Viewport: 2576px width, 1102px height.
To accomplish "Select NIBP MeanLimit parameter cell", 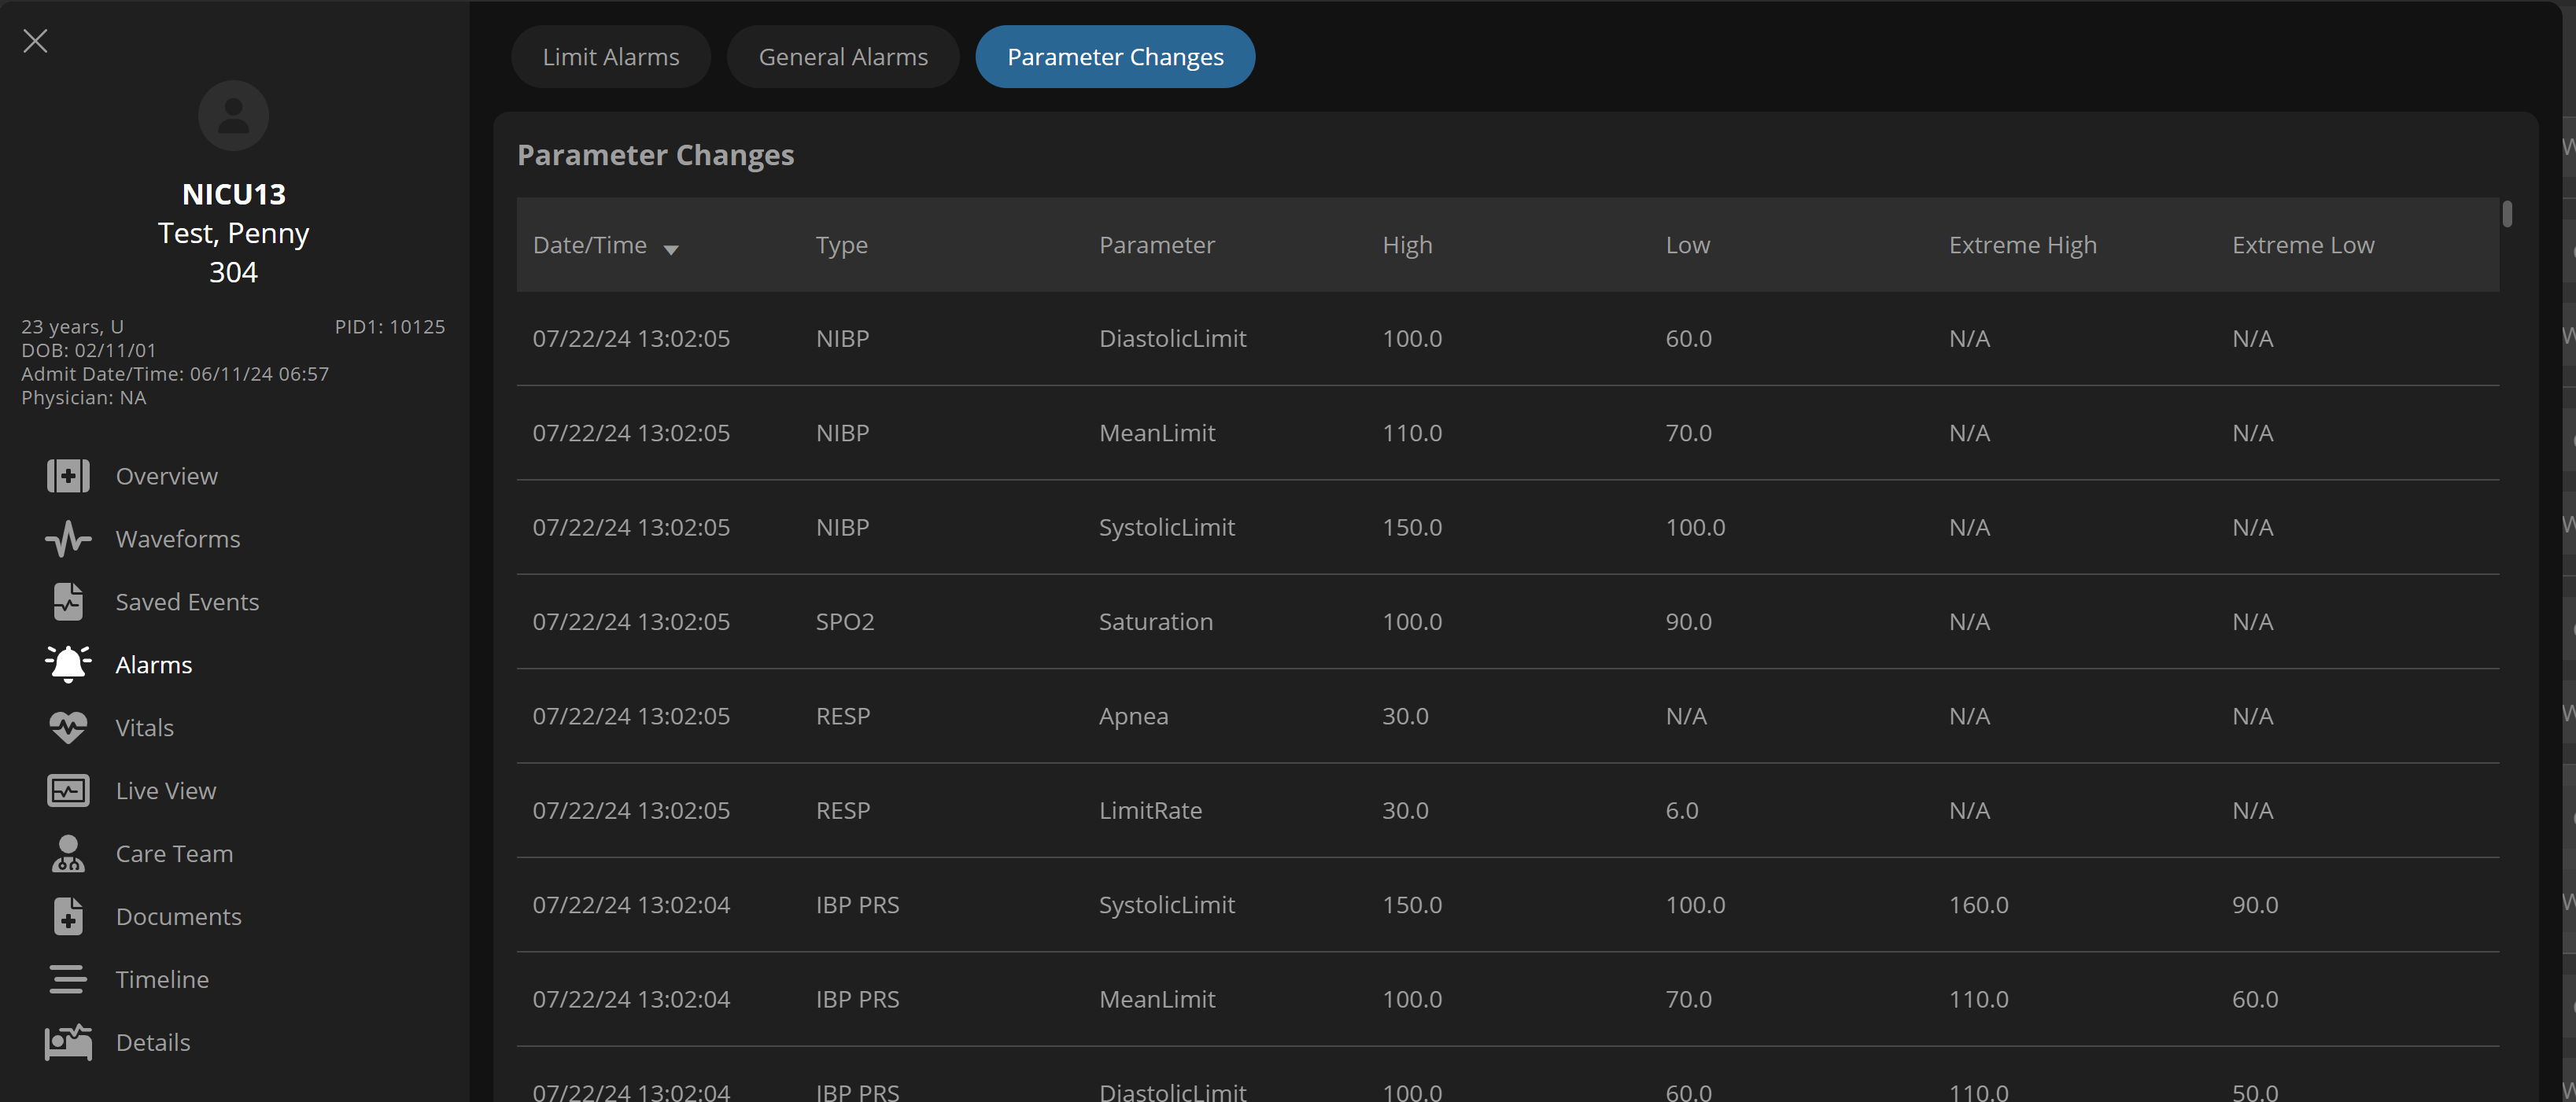I will click(1157, 433).
